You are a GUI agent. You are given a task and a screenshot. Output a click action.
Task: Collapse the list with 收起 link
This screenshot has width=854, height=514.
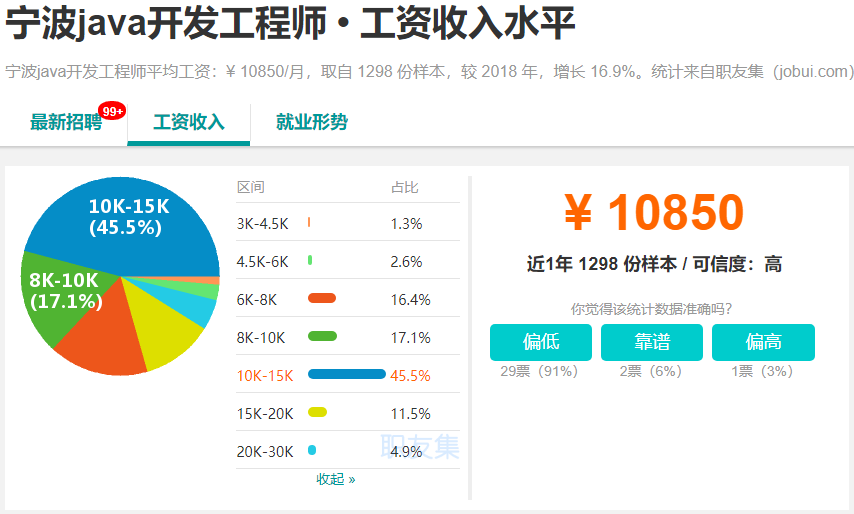(336, 479)
